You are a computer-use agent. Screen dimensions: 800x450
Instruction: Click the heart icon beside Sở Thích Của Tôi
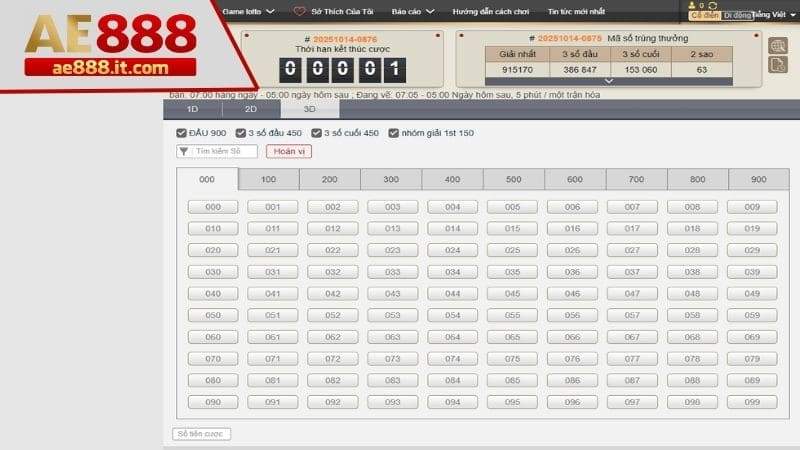point(299,12)
